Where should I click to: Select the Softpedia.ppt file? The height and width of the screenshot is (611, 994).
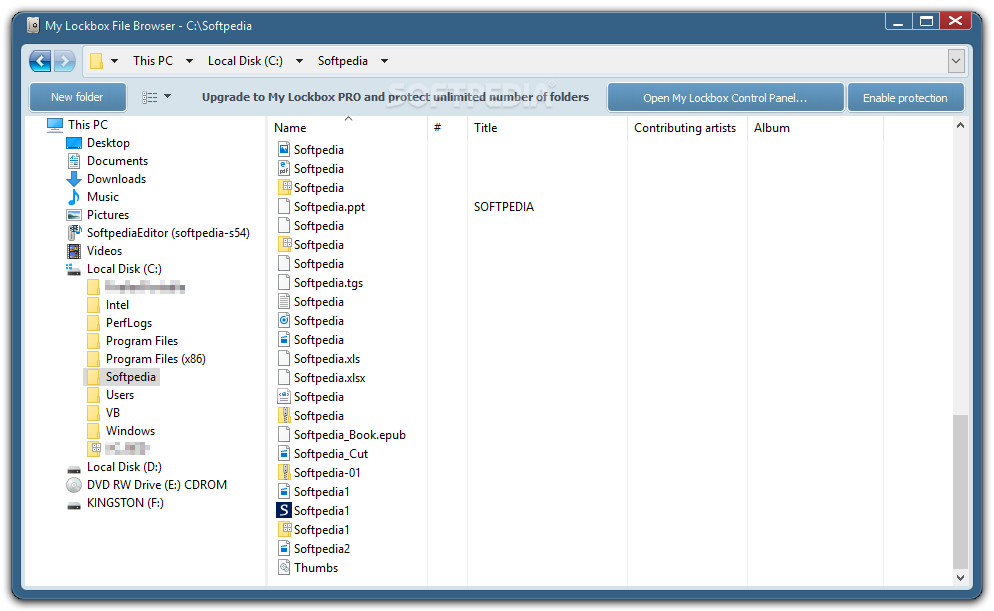tap(329, 207)
